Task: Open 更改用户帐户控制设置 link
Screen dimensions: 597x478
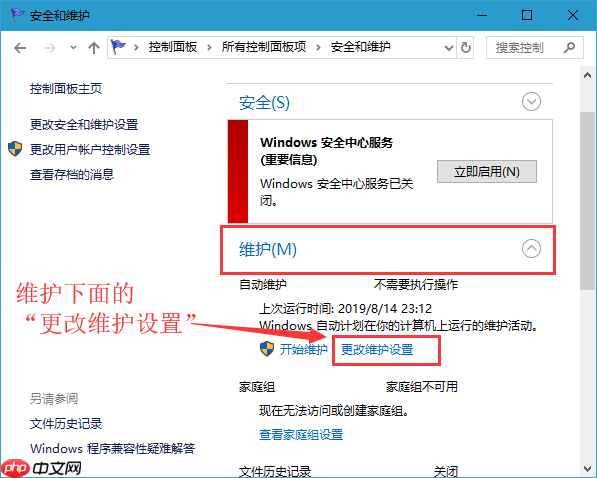Action: pos(90,150)
